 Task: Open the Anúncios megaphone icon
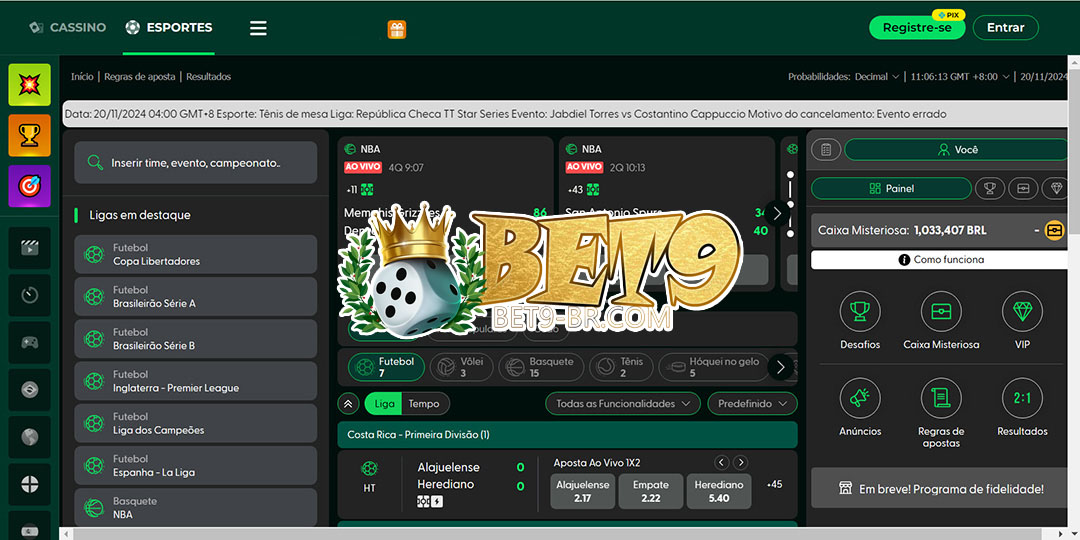860,398
